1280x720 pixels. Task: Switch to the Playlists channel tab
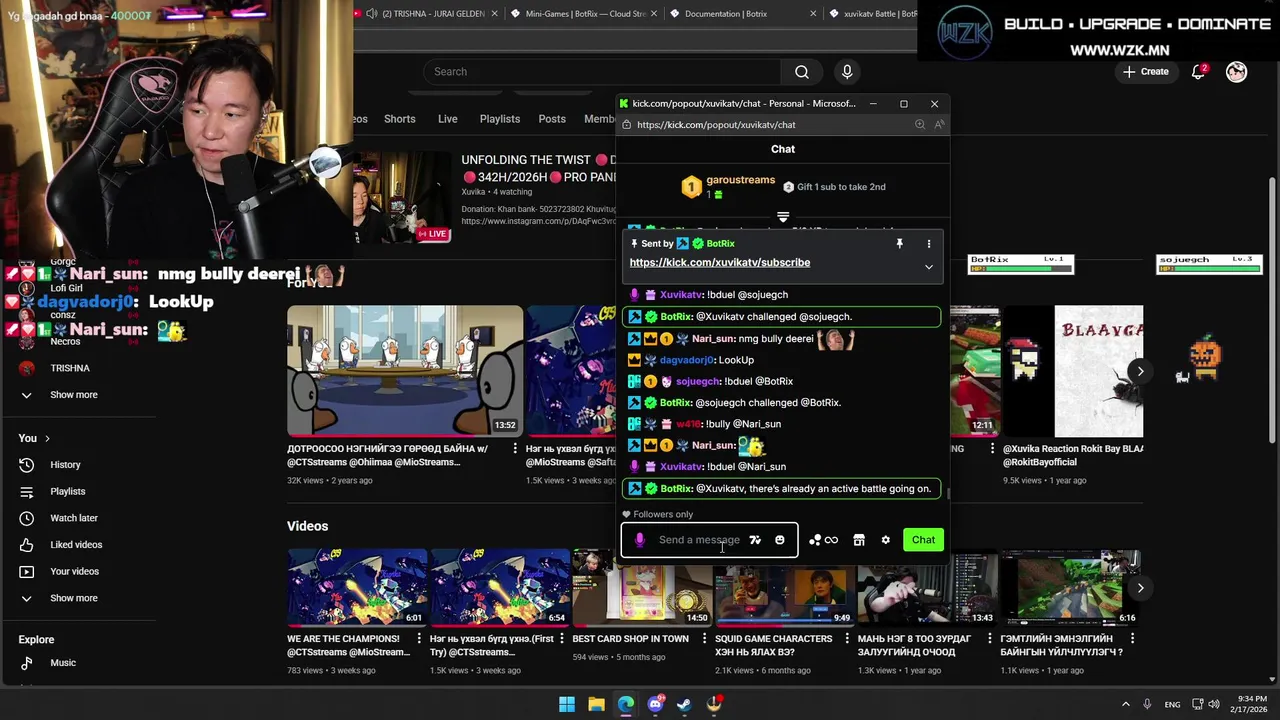click(x=499, y=119)
